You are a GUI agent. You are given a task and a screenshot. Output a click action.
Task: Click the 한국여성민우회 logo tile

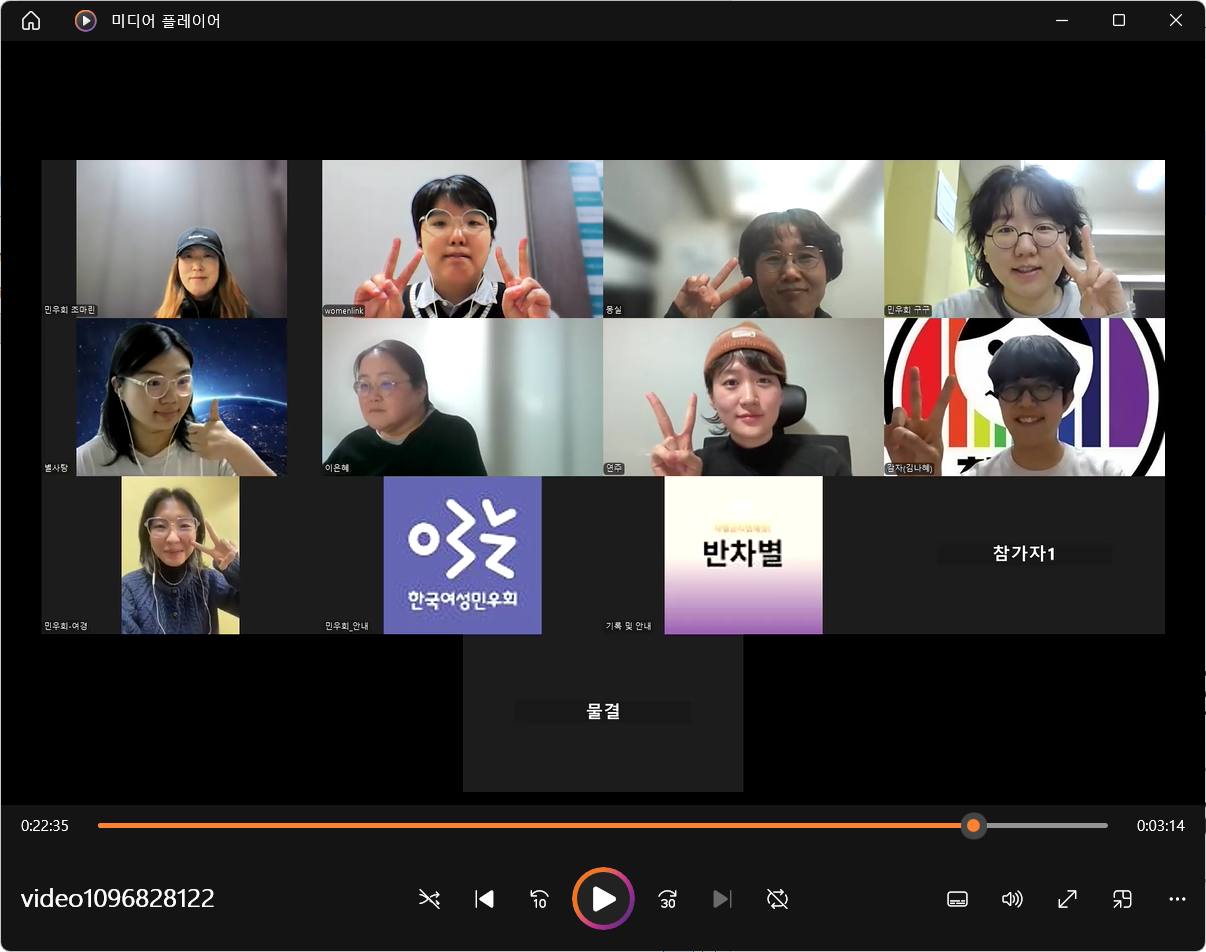462,555
